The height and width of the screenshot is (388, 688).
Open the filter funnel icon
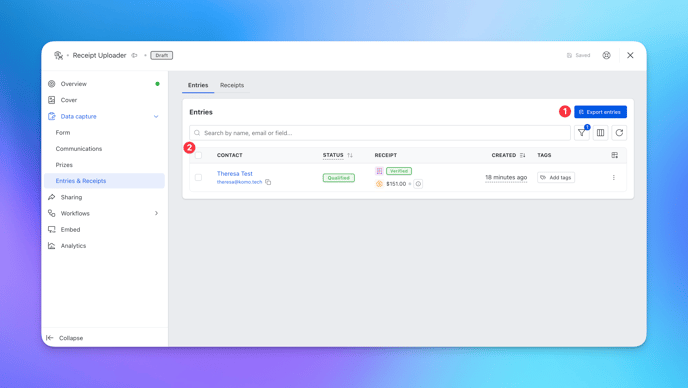582,133
